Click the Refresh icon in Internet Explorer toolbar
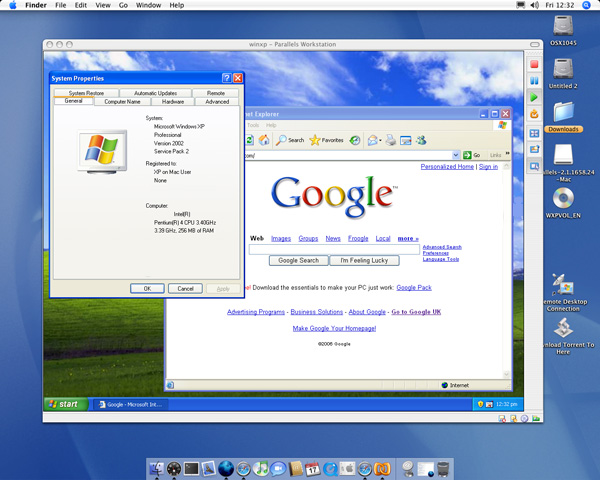 click(x=249, y=140)
